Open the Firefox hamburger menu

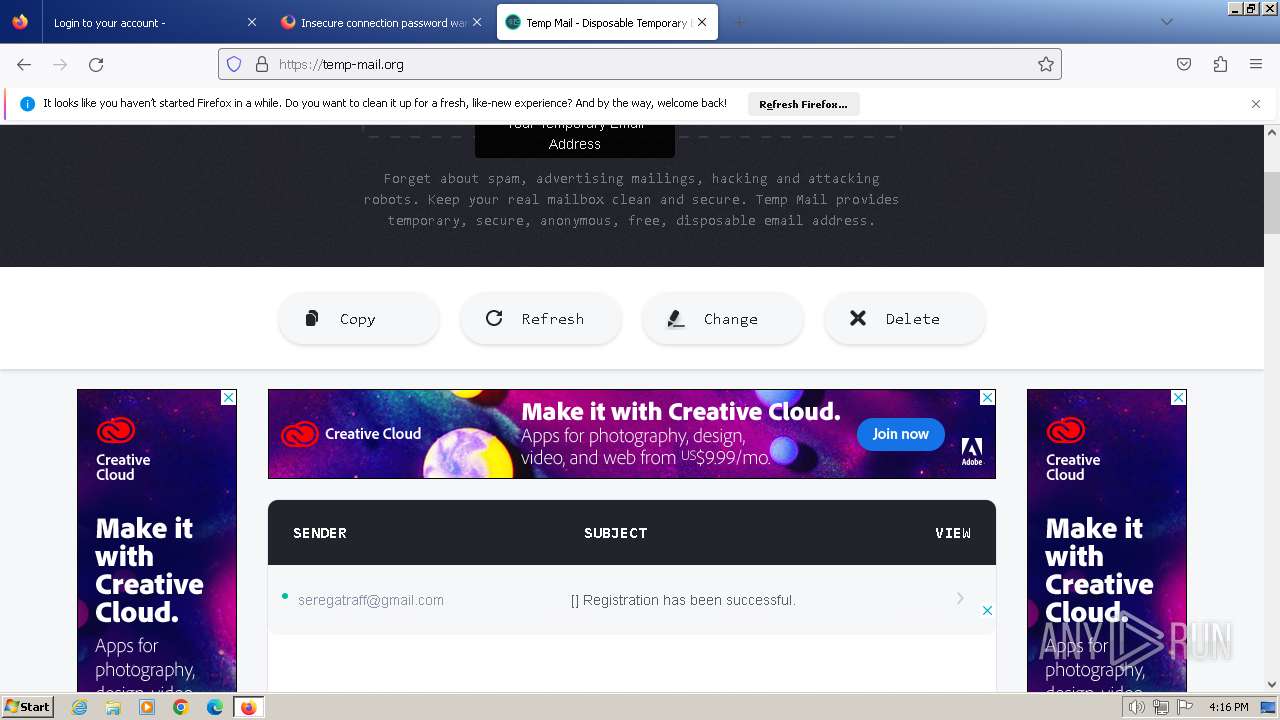tap(1256, 64)
